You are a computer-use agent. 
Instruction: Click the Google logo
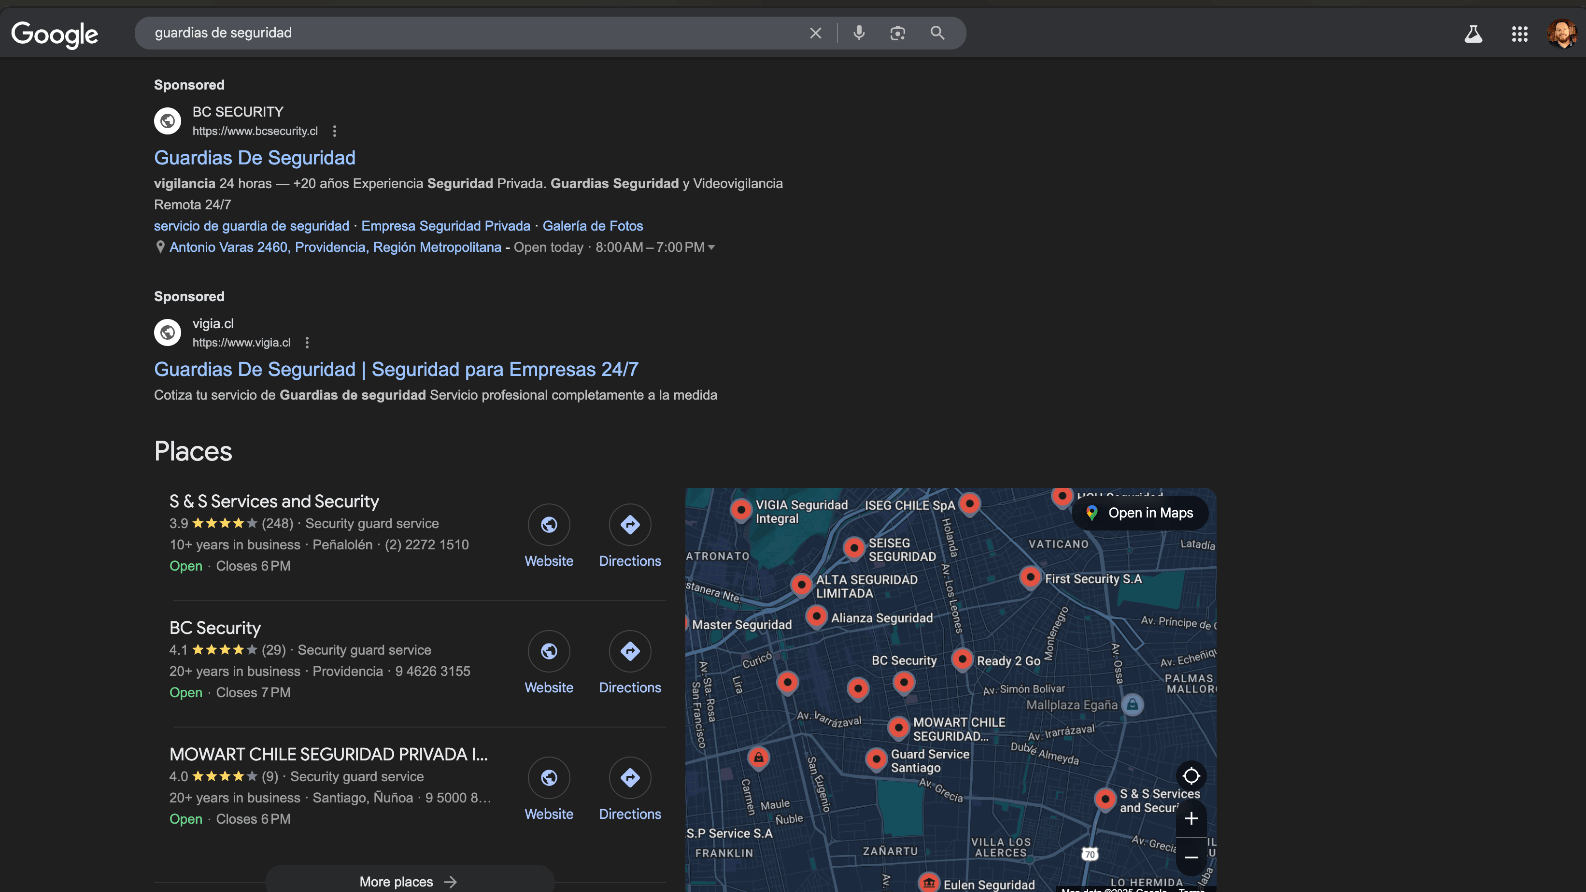point(55,35)
